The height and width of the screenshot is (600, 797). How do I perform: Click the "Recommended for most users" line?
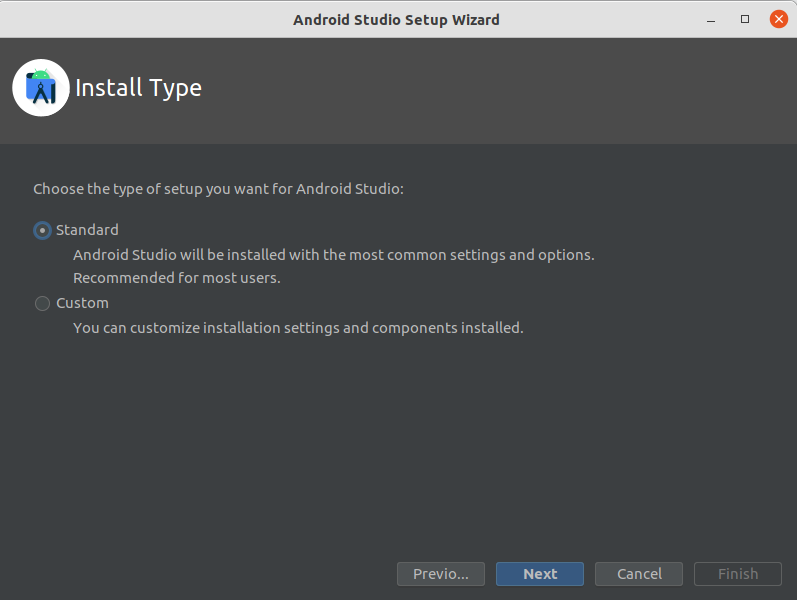coord(177,278)
